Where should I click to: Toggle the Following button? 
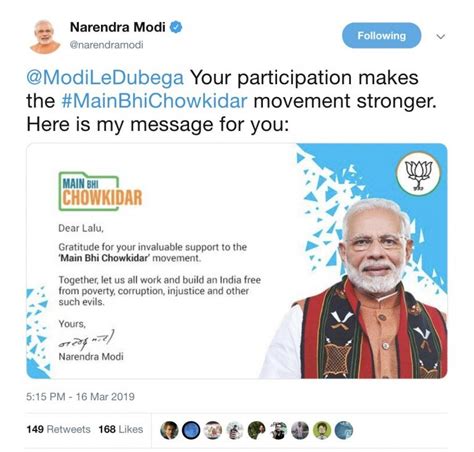click(381, 36)
